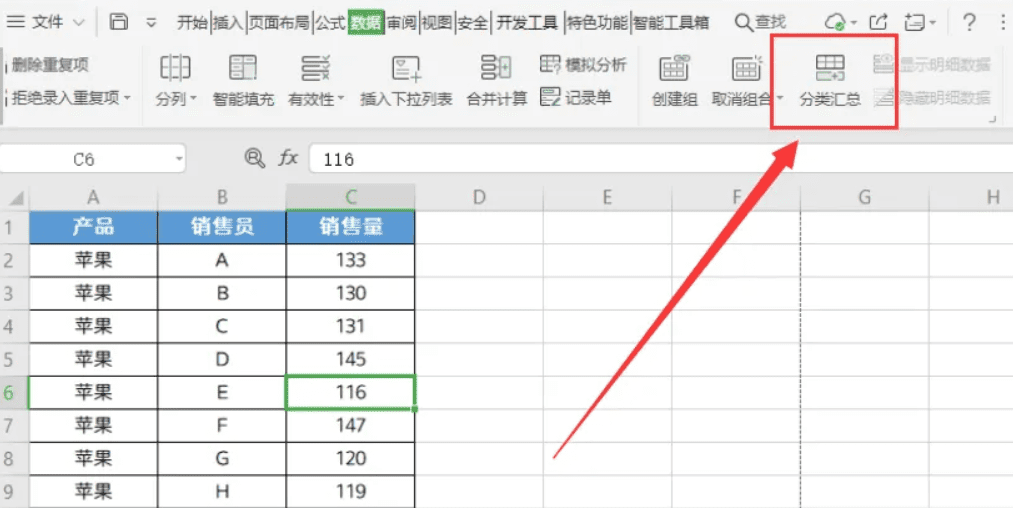Open the 公式 tab

[330, 23]
